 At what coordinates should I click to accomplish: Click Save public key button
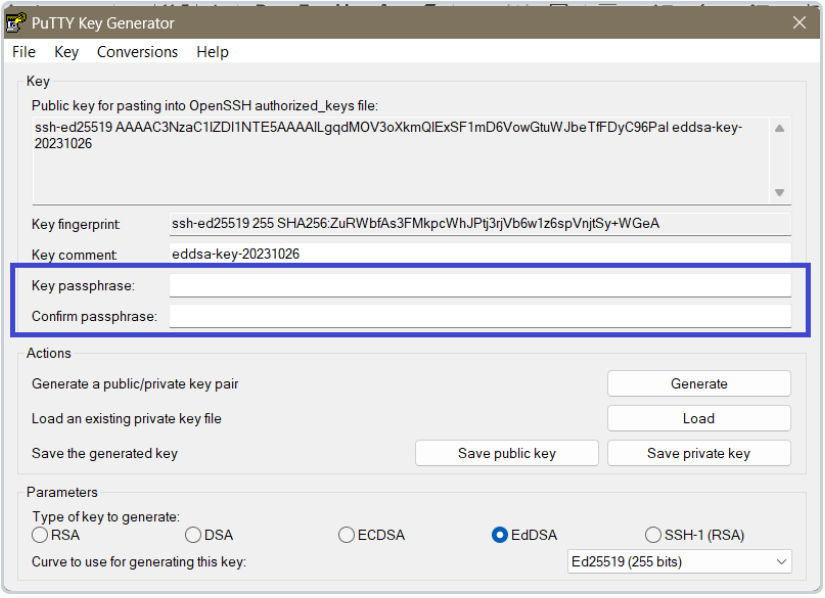[507, 453]
